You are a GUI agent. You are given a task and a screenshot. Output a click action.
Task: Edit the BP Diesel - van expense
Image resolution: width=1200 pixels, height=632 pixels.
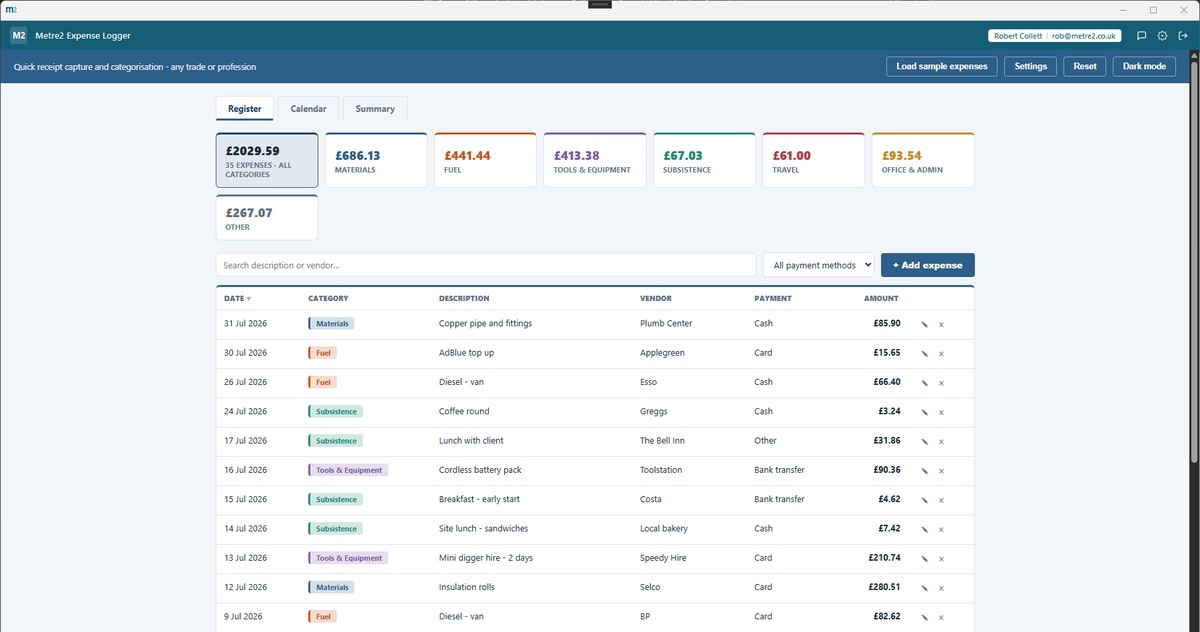[x=924, y=617]
